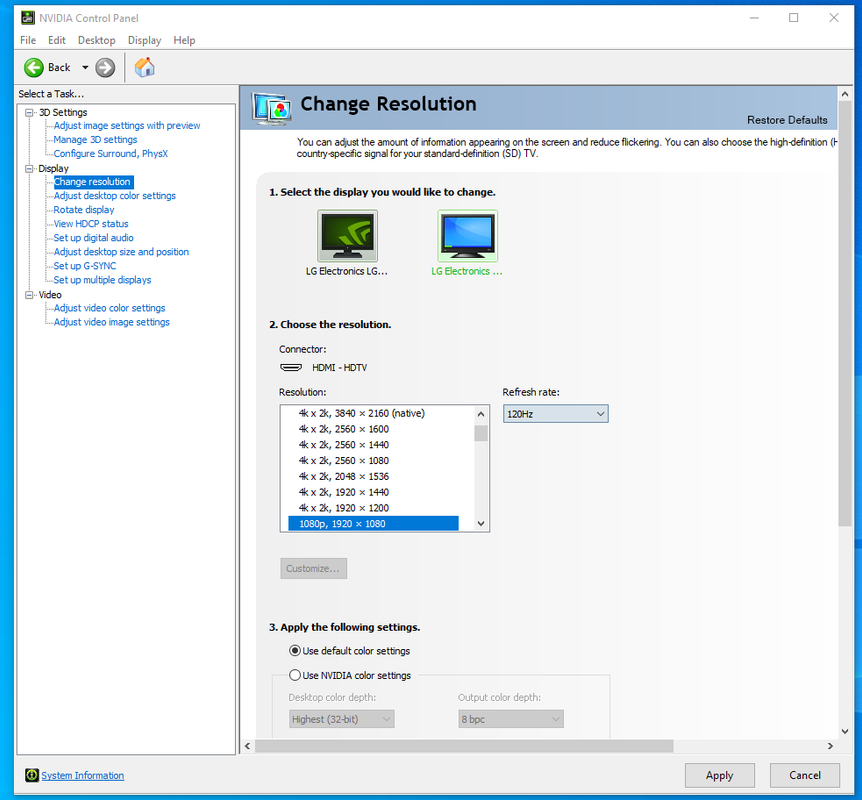
Task: Open Rotate display task
Action: coord(84,209)
